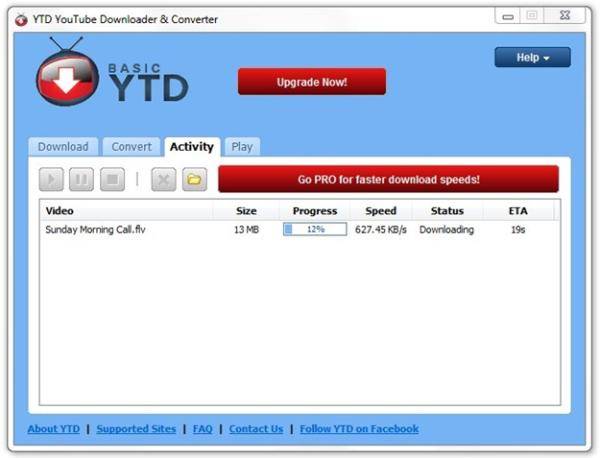Click the 12% progress bar
This screenshot has height=458, width=600.
(x=315, y=229)
